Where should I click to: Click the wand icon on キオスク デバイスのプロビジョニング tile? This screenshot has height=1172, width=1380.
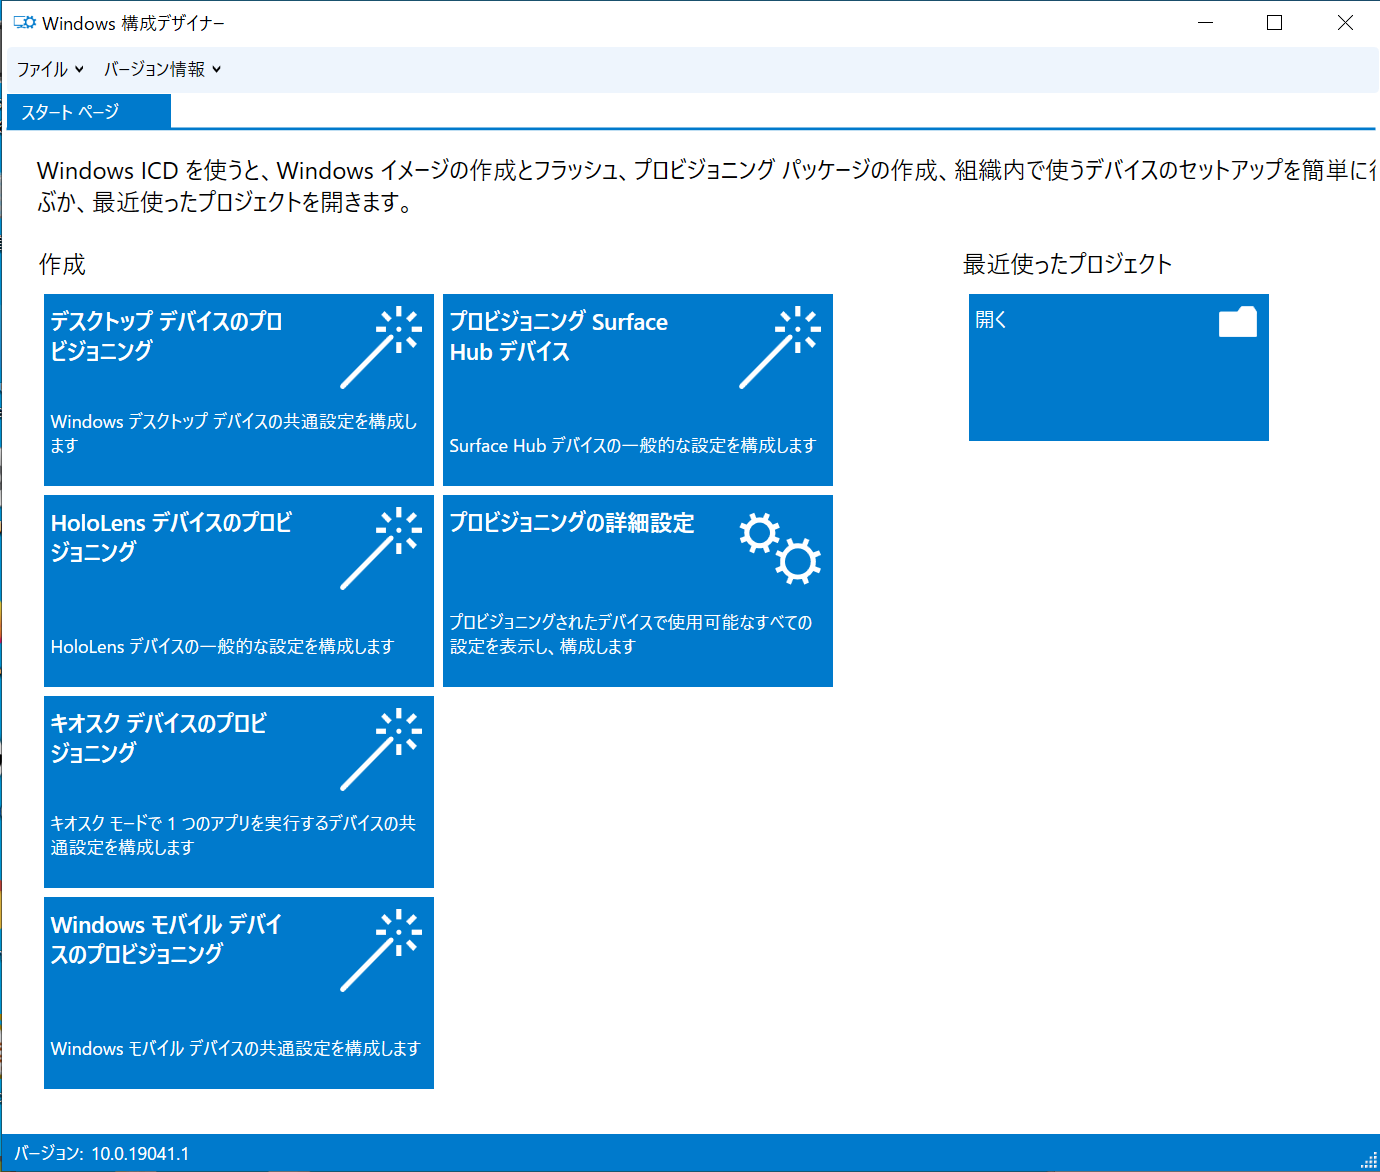(x=381, y=749)
